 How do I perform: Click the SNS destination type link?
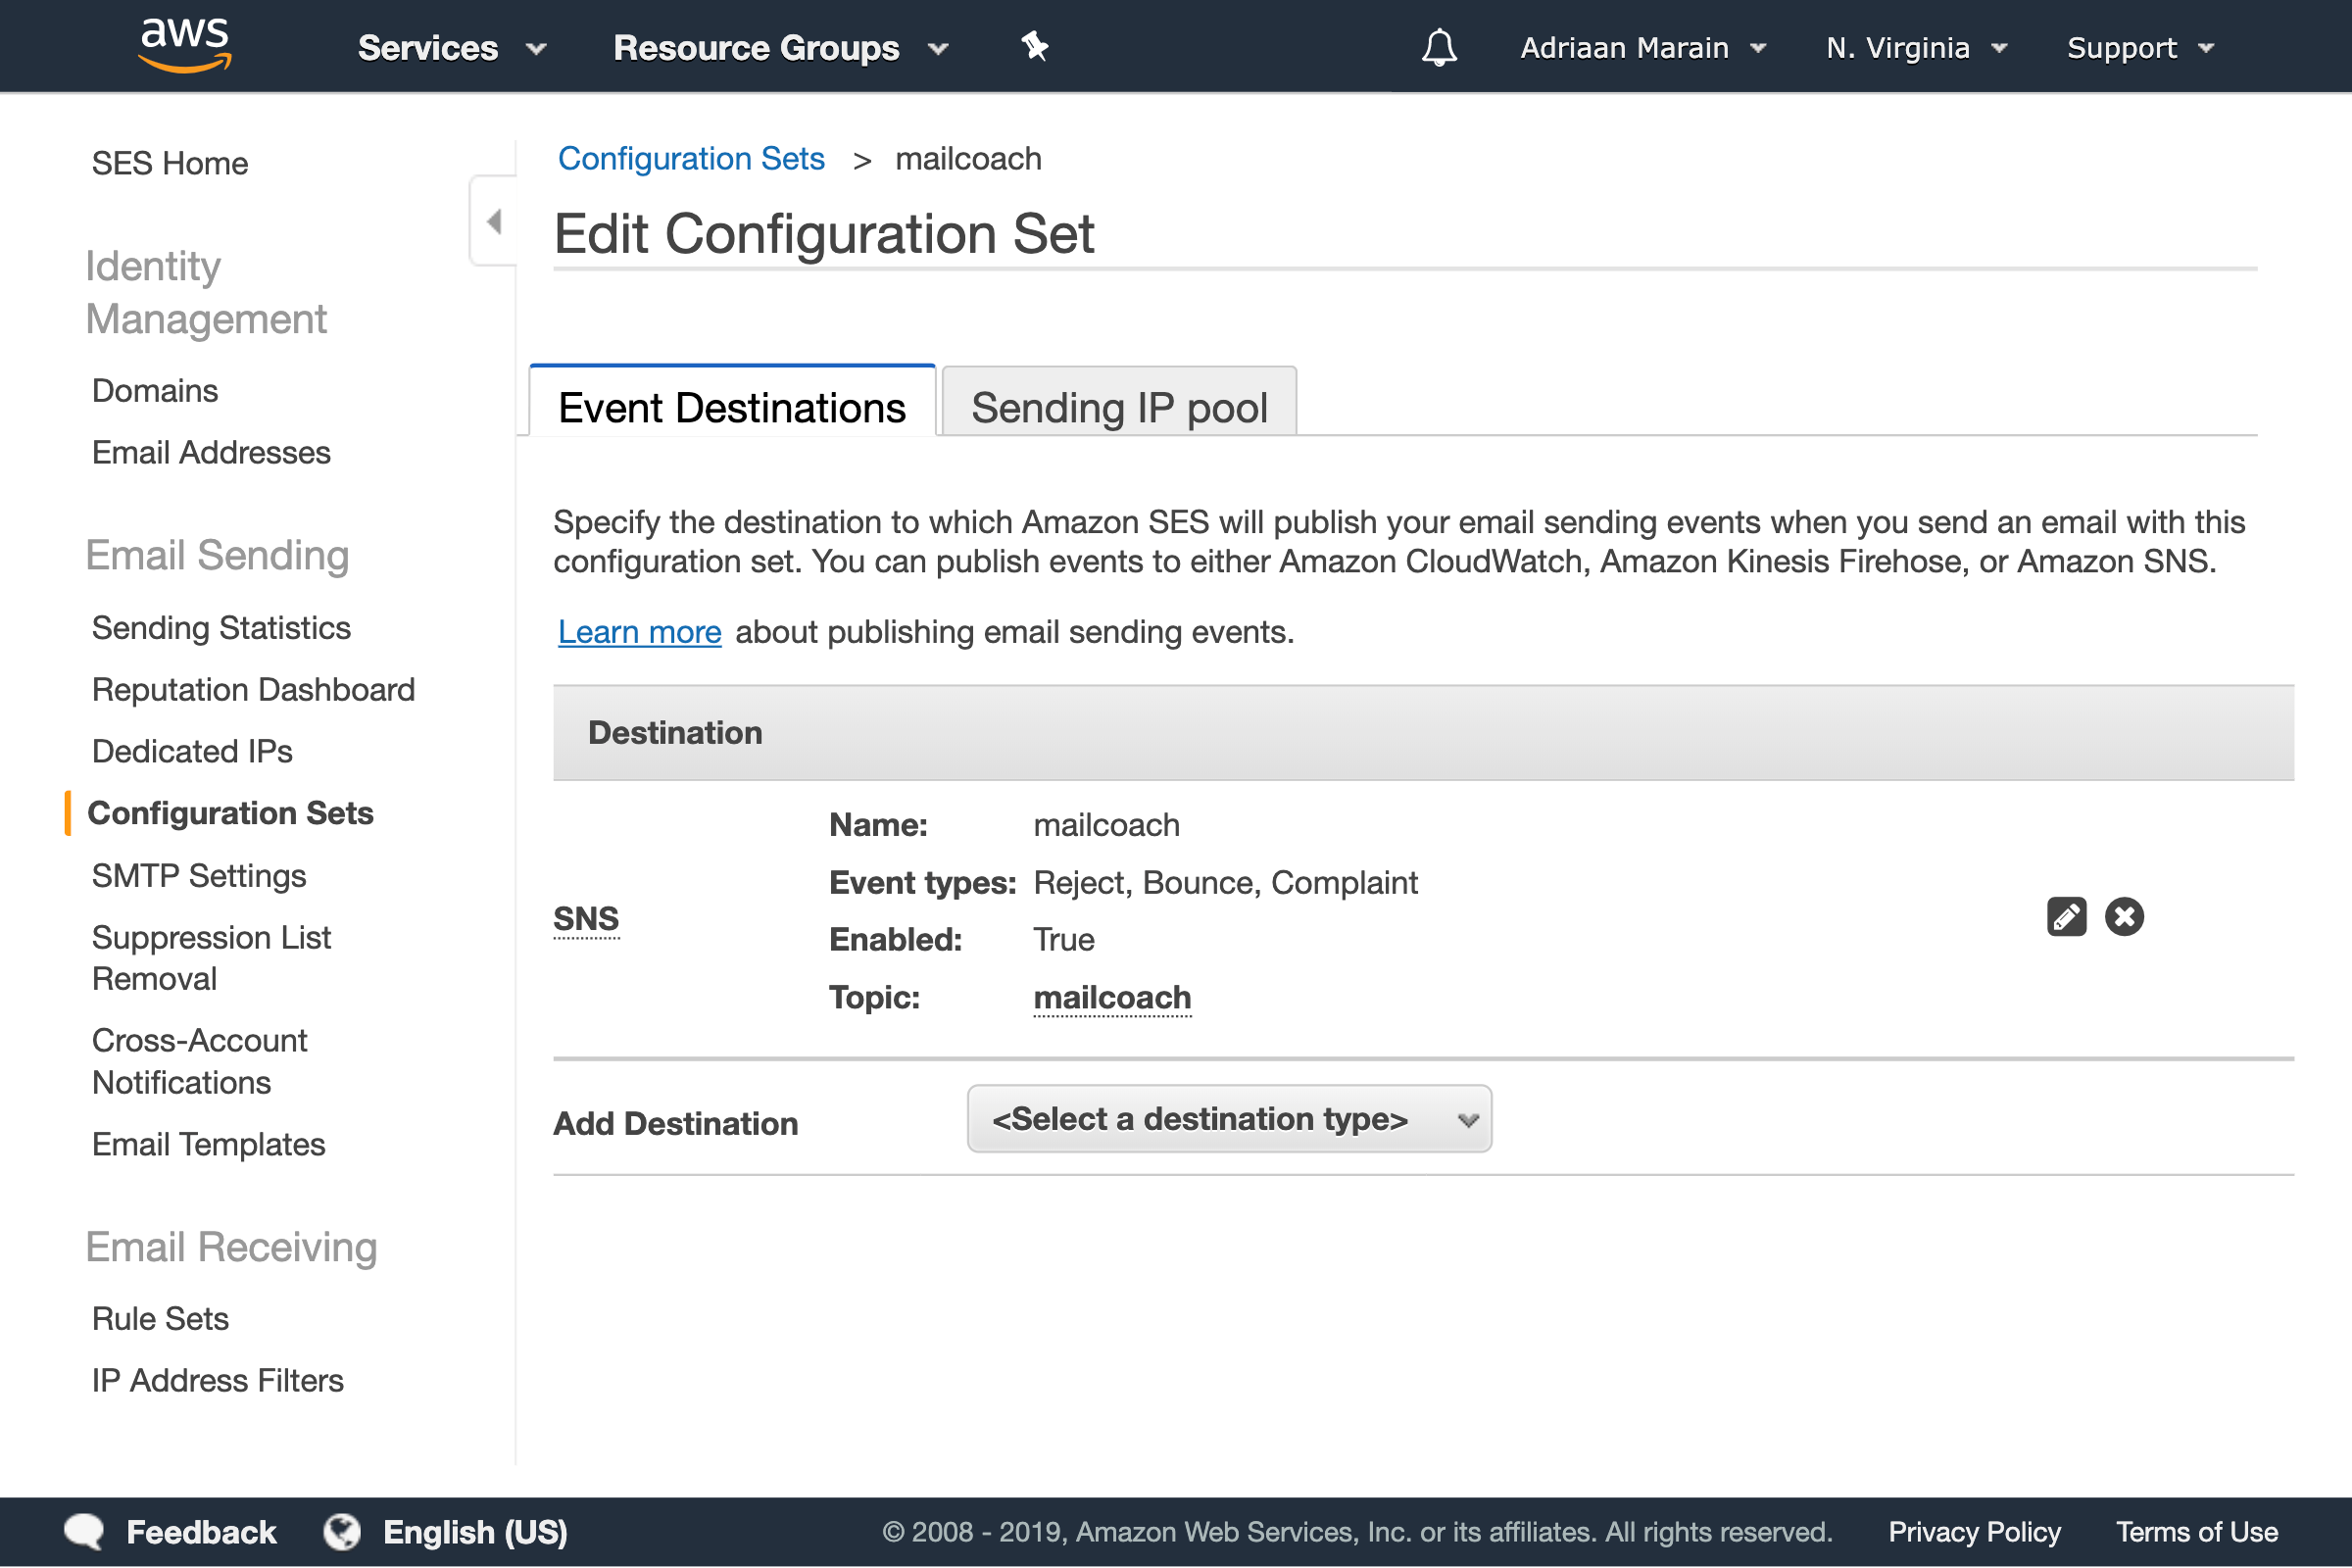(x=586, y=918)
